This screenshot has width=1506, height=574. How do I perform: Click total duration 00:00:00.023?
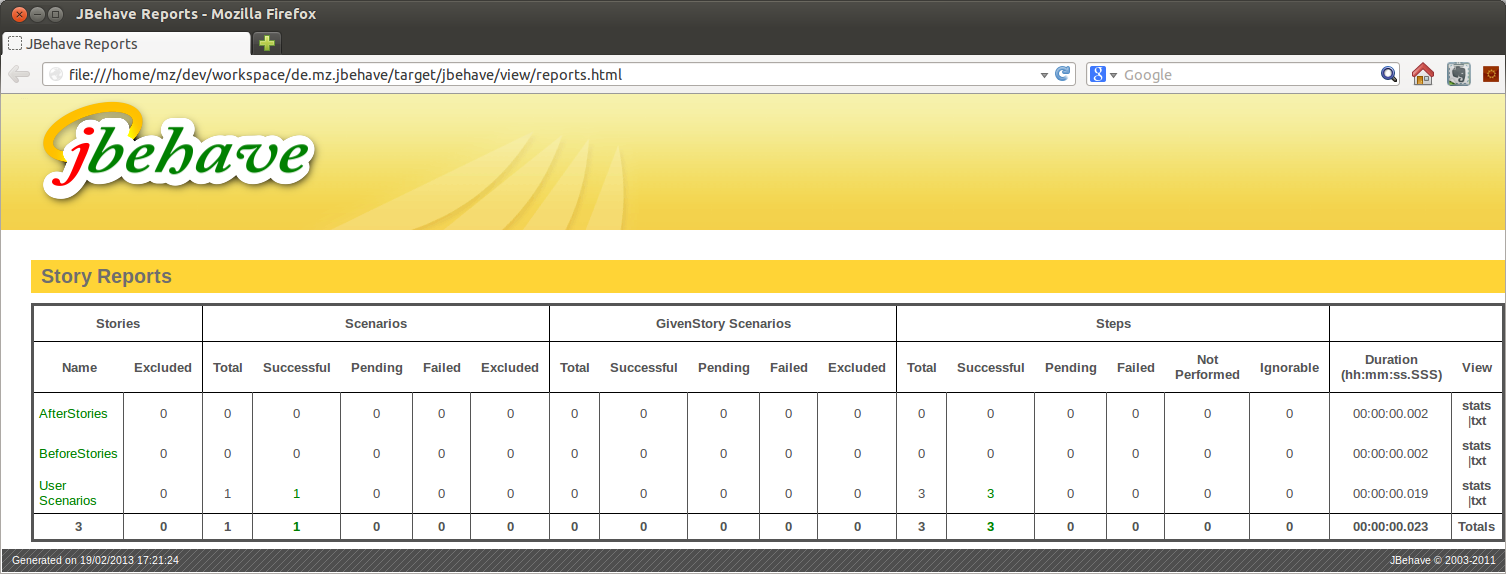pos(1391,526)
